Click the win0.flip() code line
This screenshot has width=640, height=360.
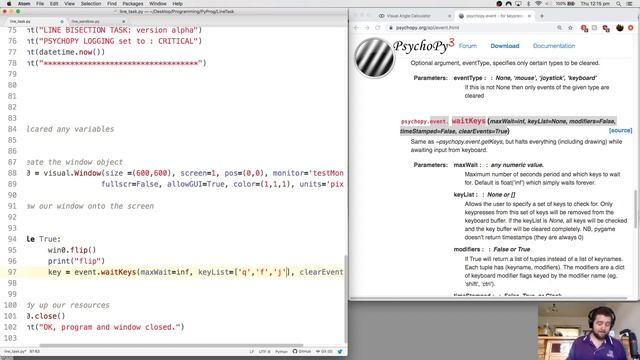pyautogui.click(x=72, y=250)
